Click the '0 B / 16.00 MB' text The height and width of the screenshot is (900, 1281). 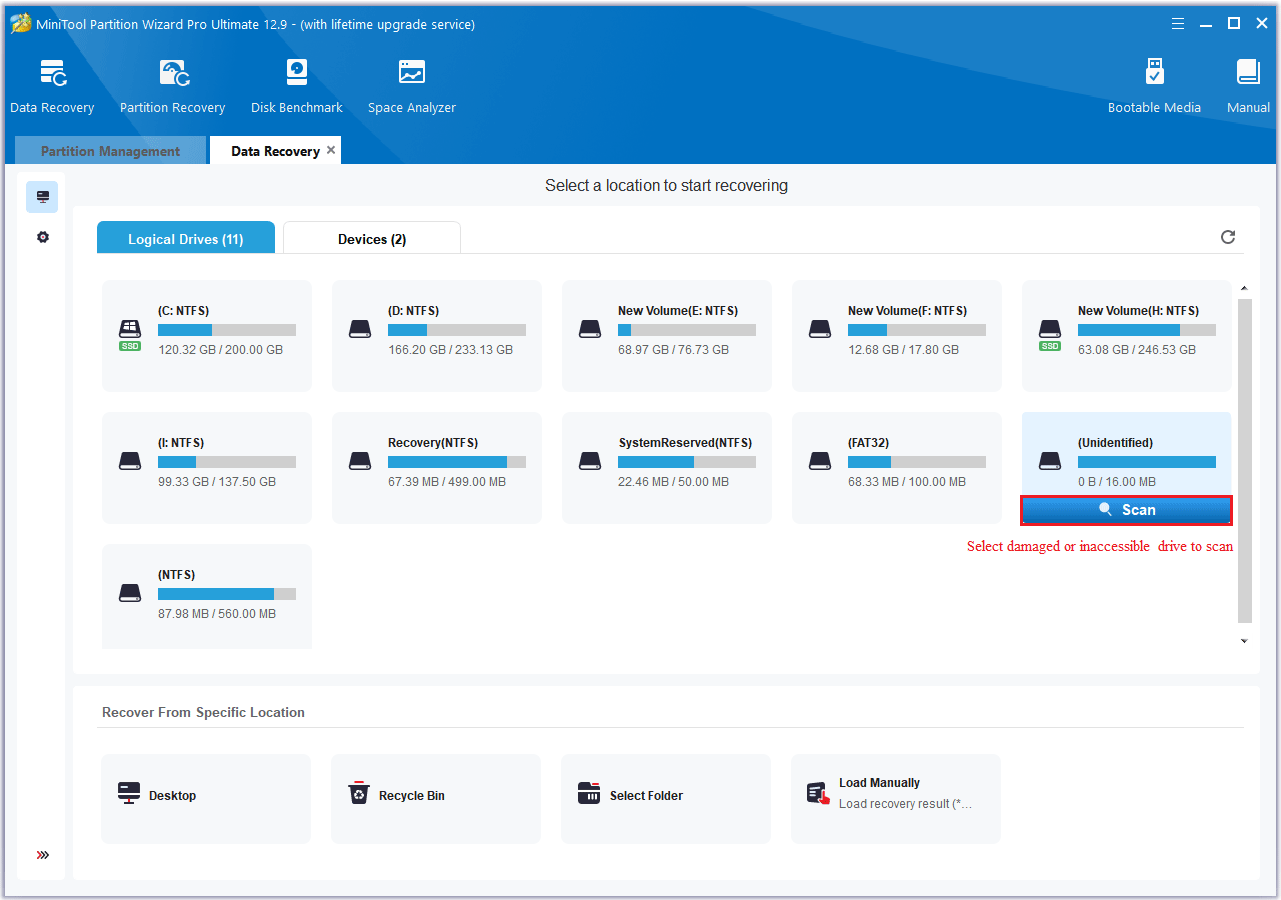1117,482
